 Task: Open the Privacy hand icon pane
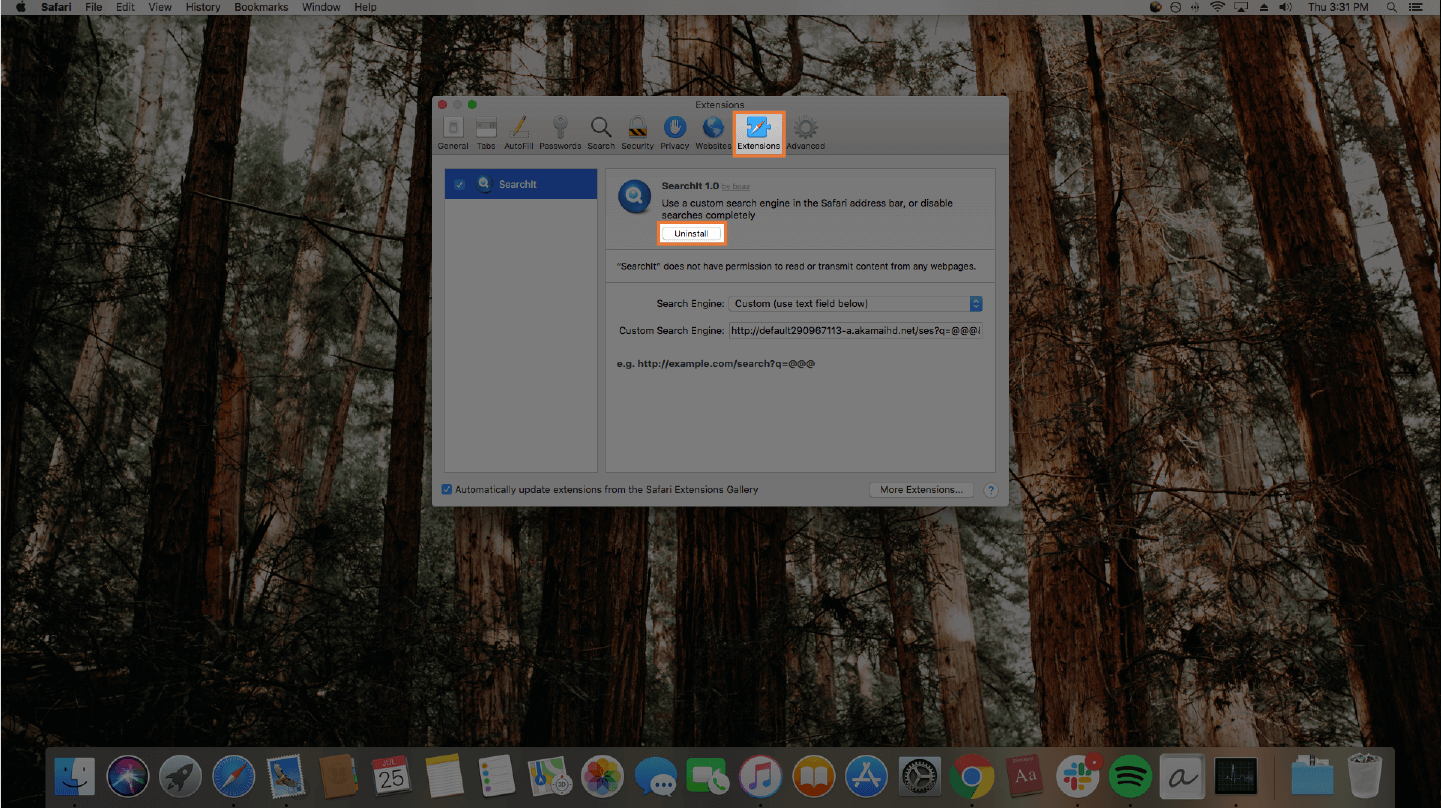click(x=675, y=132)
